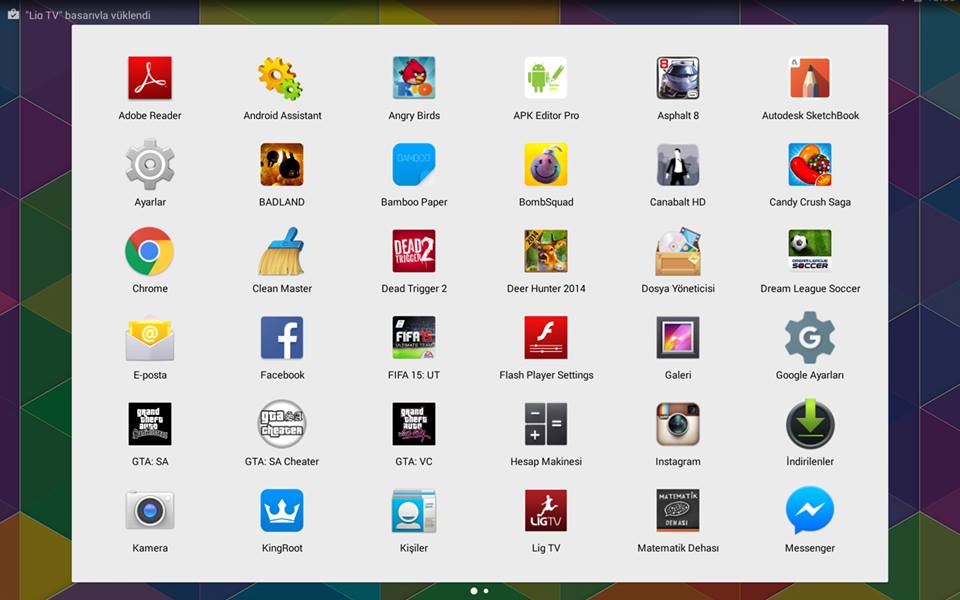Go to second app drawer page dot
Screen dimensions: 960x600
pyautogui.click(x=486, y=591)
